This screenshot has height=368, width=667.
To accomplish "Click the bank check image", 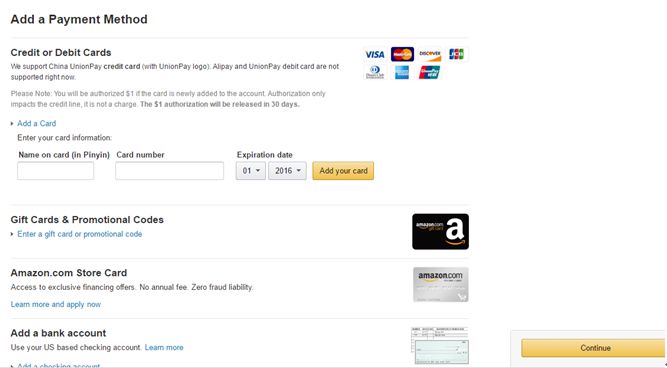I will [x=440, y=345].
